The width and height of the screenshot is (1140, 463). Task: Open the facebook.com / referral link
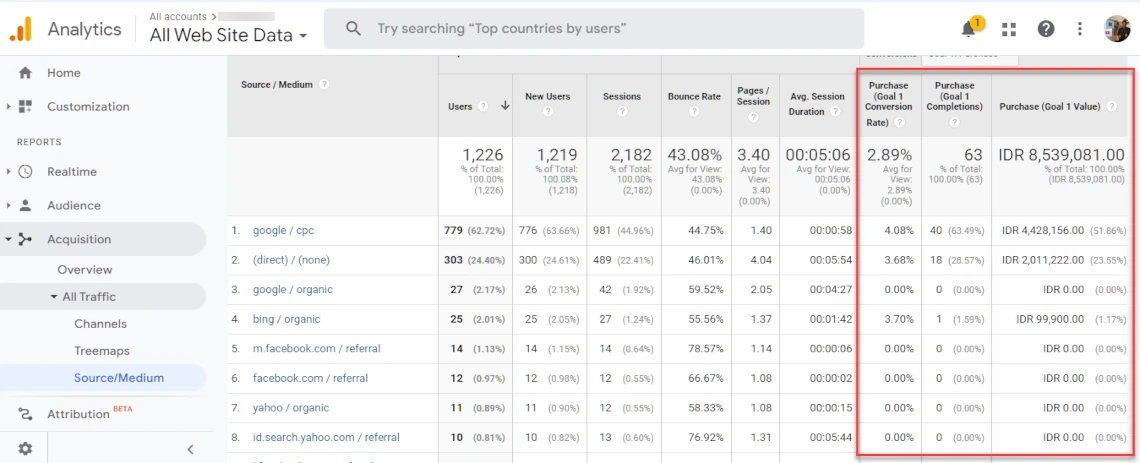[310, 378]
